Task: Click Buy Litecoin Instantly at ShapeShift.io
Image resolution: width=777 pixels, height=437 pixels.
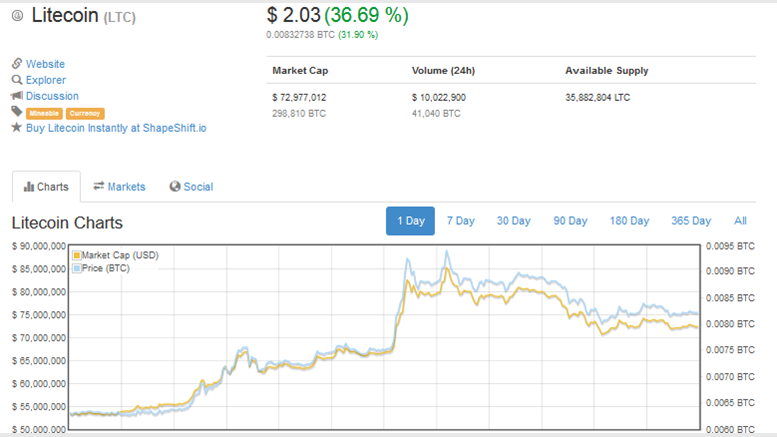Action: pyautogui.click(x=116, y=128)
